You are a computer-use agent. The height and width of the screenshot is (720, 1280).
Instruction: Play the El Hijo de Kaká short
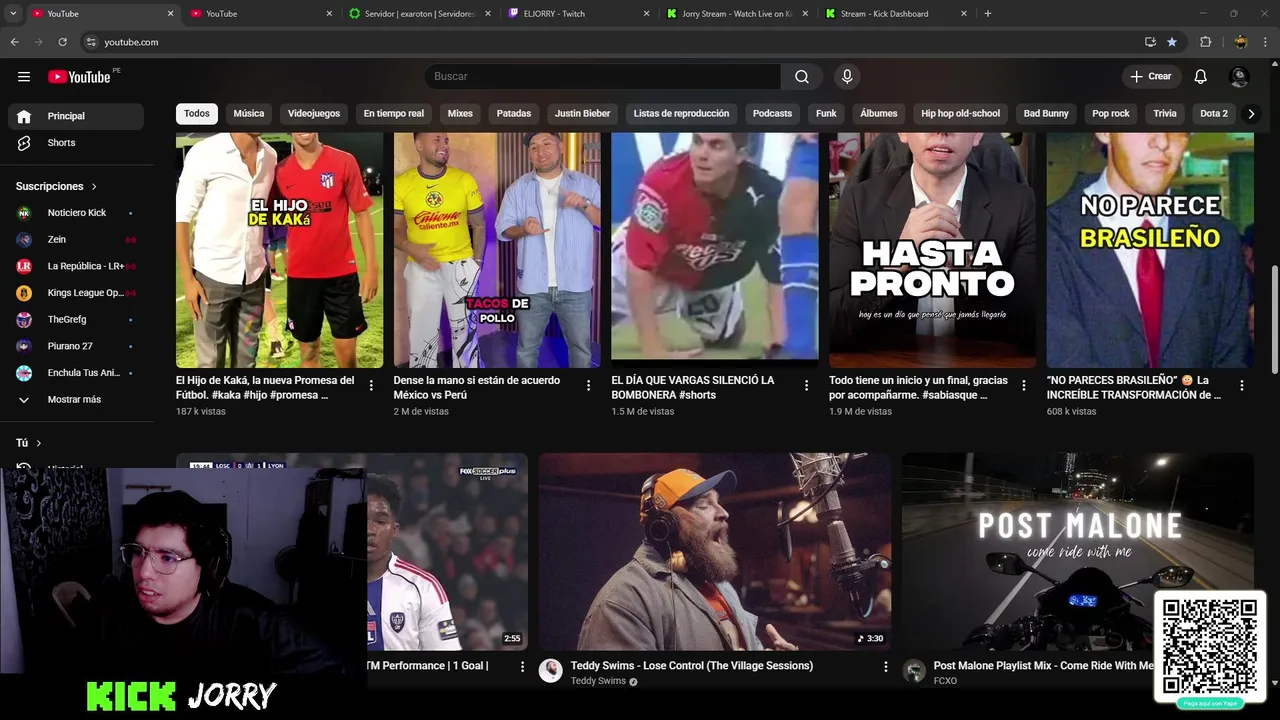pos(279,250)
